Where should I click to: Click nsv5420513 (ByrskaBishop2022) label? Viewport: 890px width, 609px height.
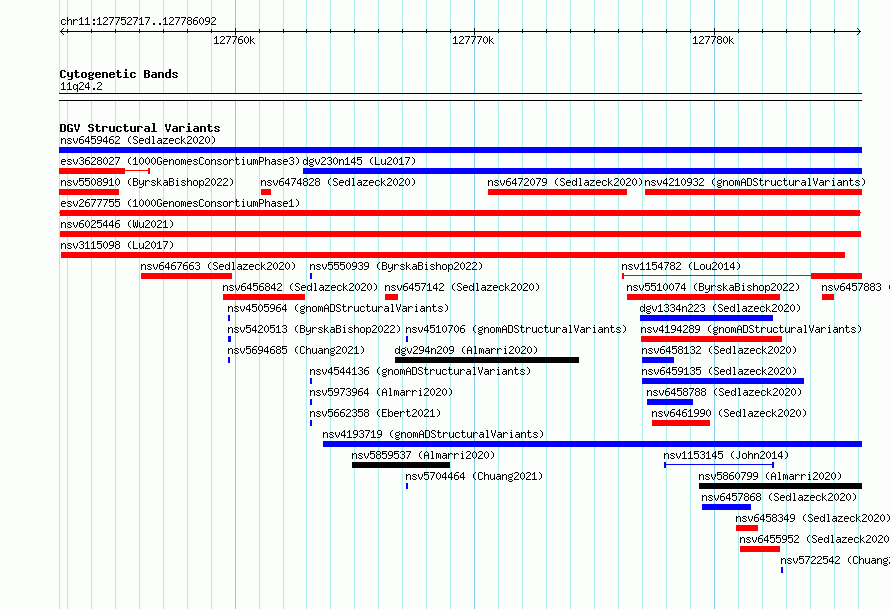click(x=314, y=329)
